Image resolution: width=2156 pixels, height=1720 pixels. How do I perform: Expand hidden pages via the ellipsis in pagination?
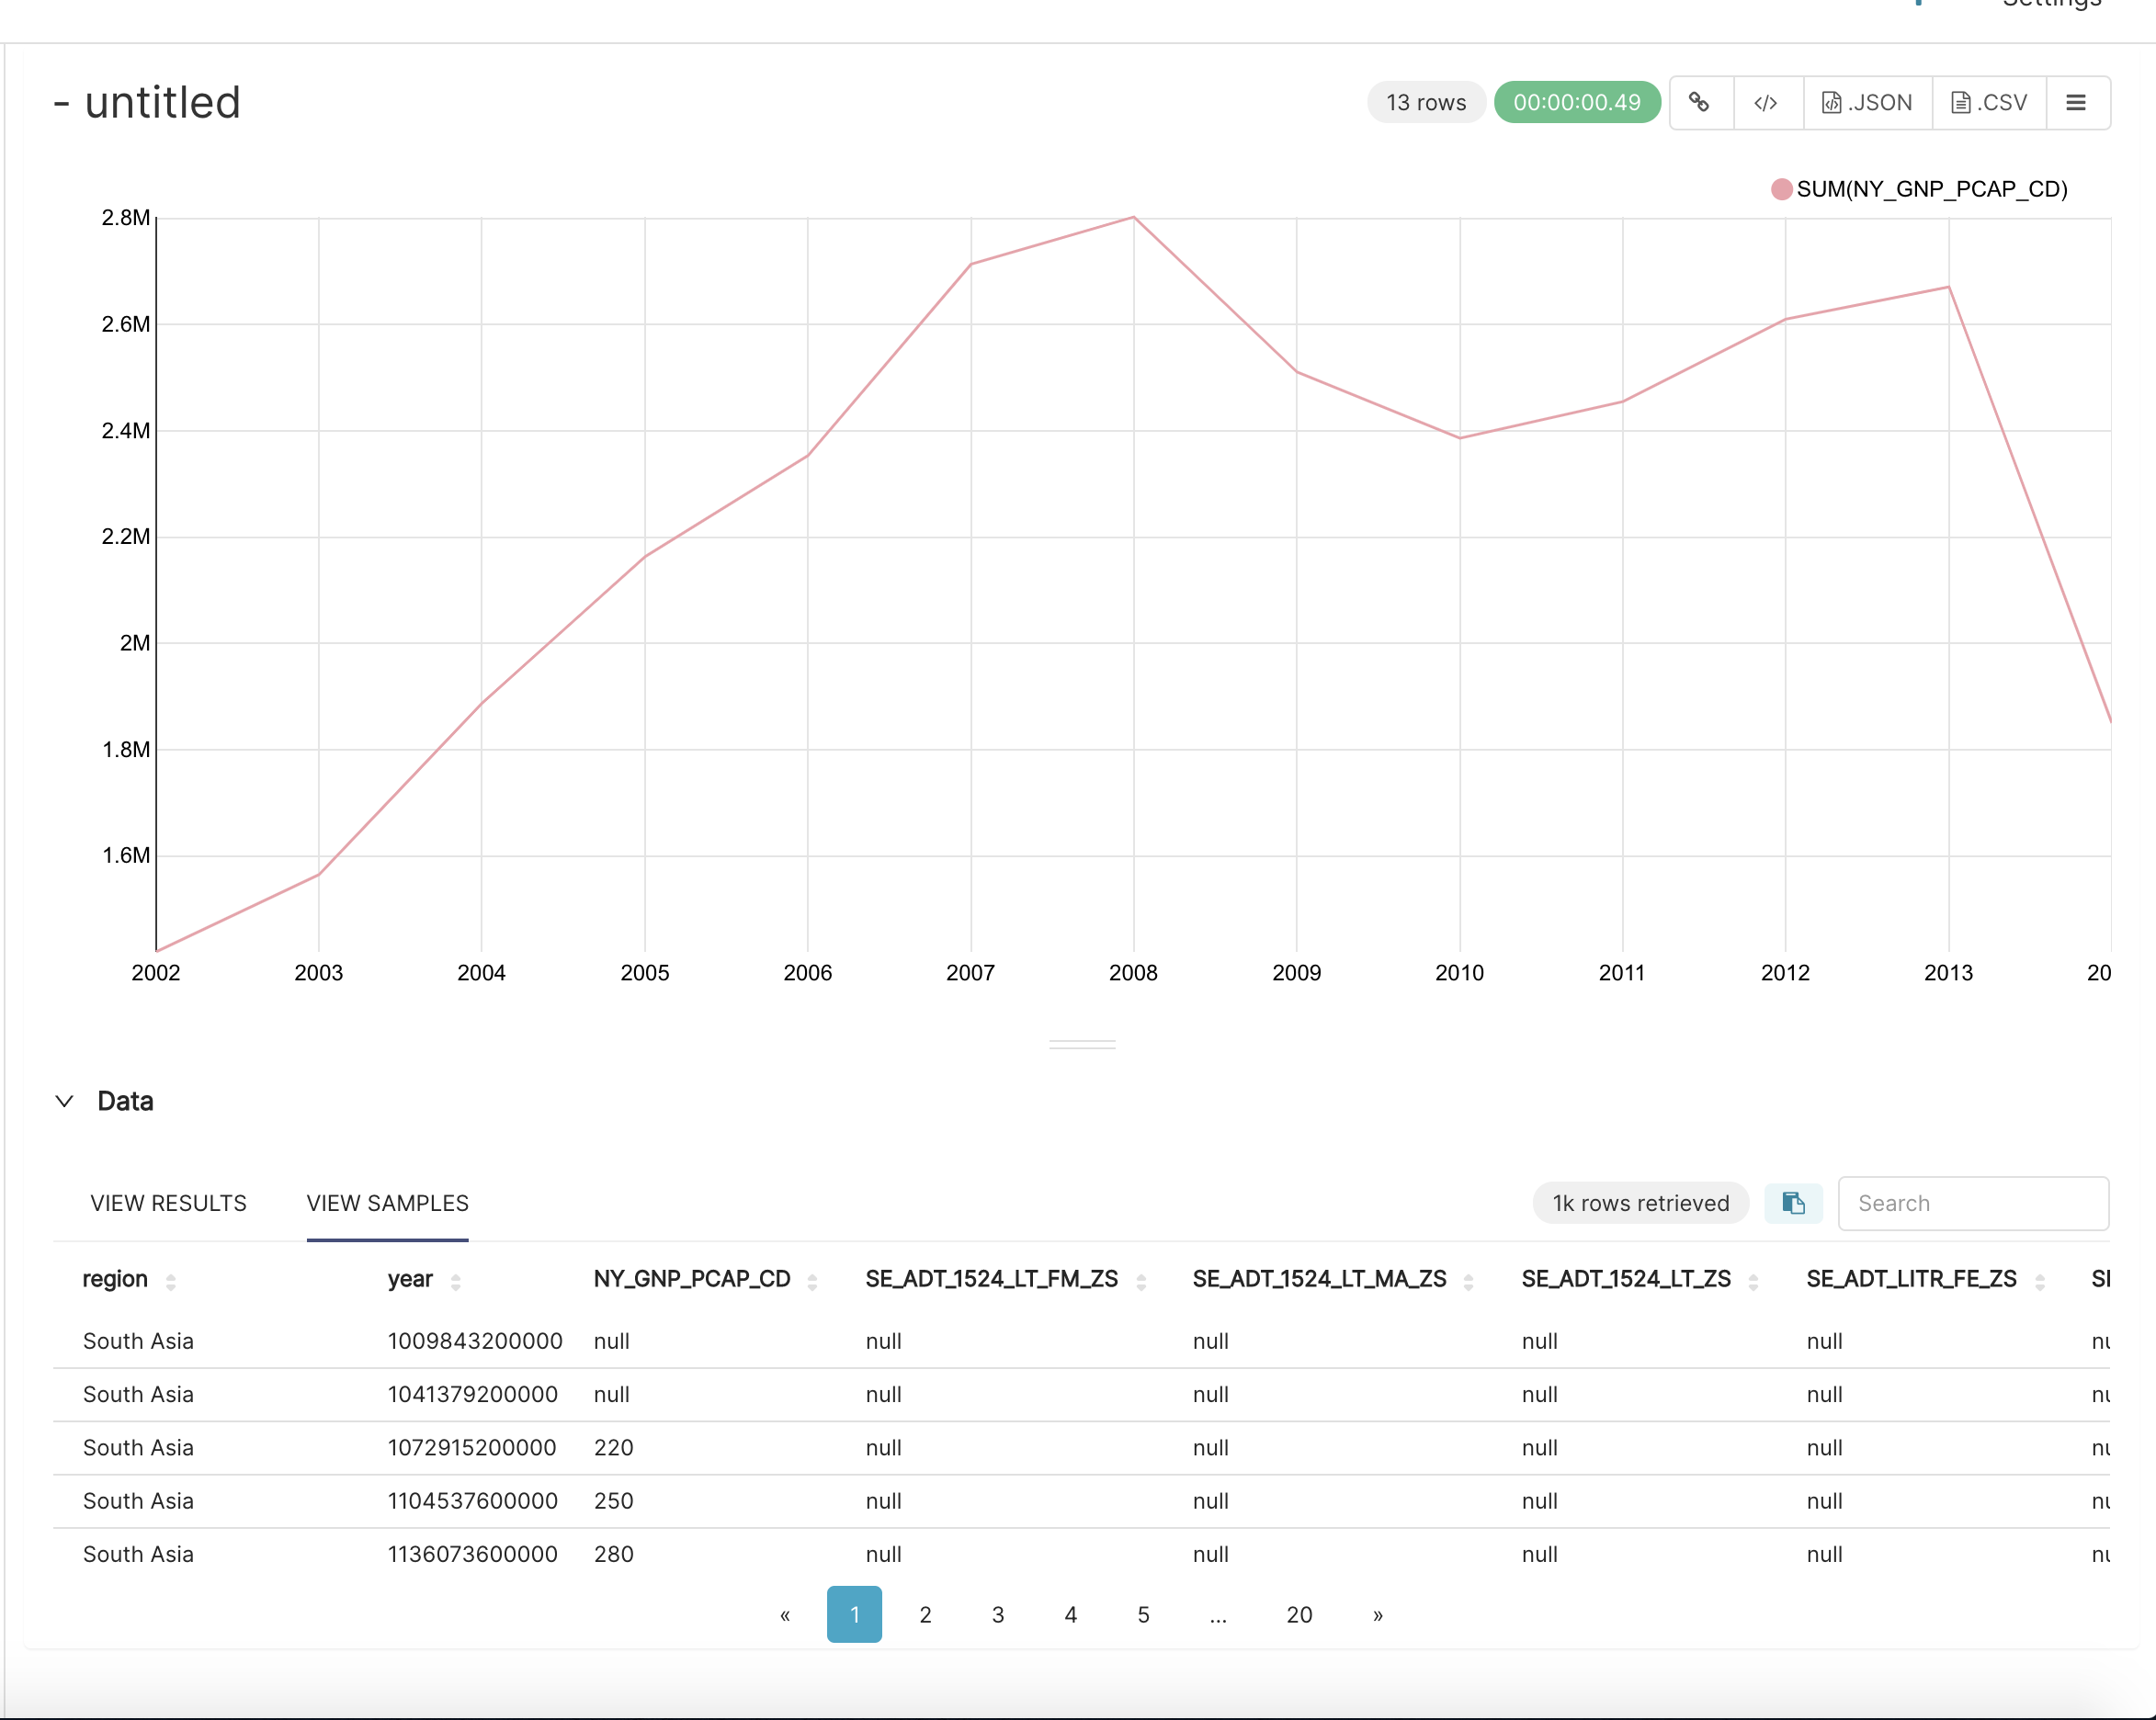point(1217,1614)
